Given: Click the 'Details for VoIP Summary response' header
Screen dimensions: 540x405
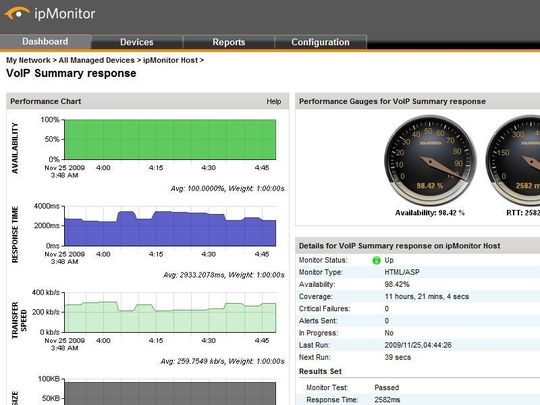Looking at the screenshot, I should point(417,246).
